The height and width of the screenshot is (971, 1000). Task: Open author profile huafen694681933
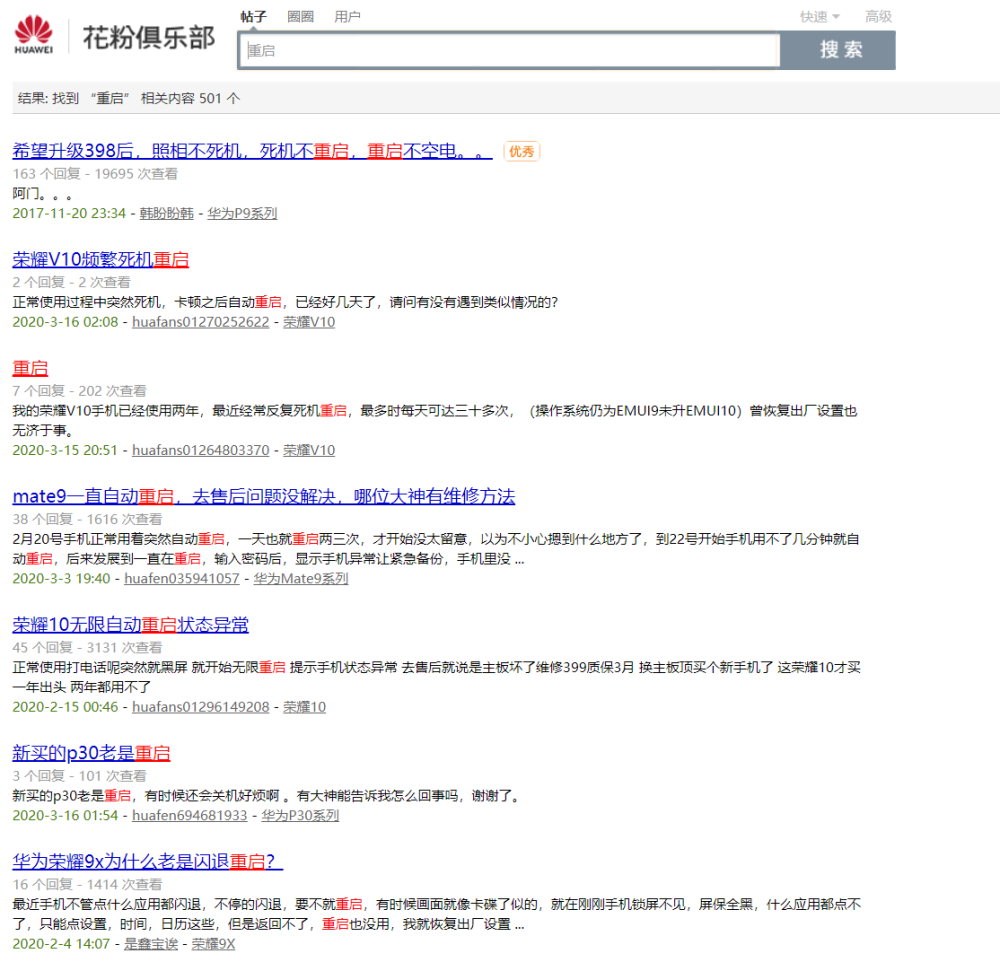pos(189,815)
